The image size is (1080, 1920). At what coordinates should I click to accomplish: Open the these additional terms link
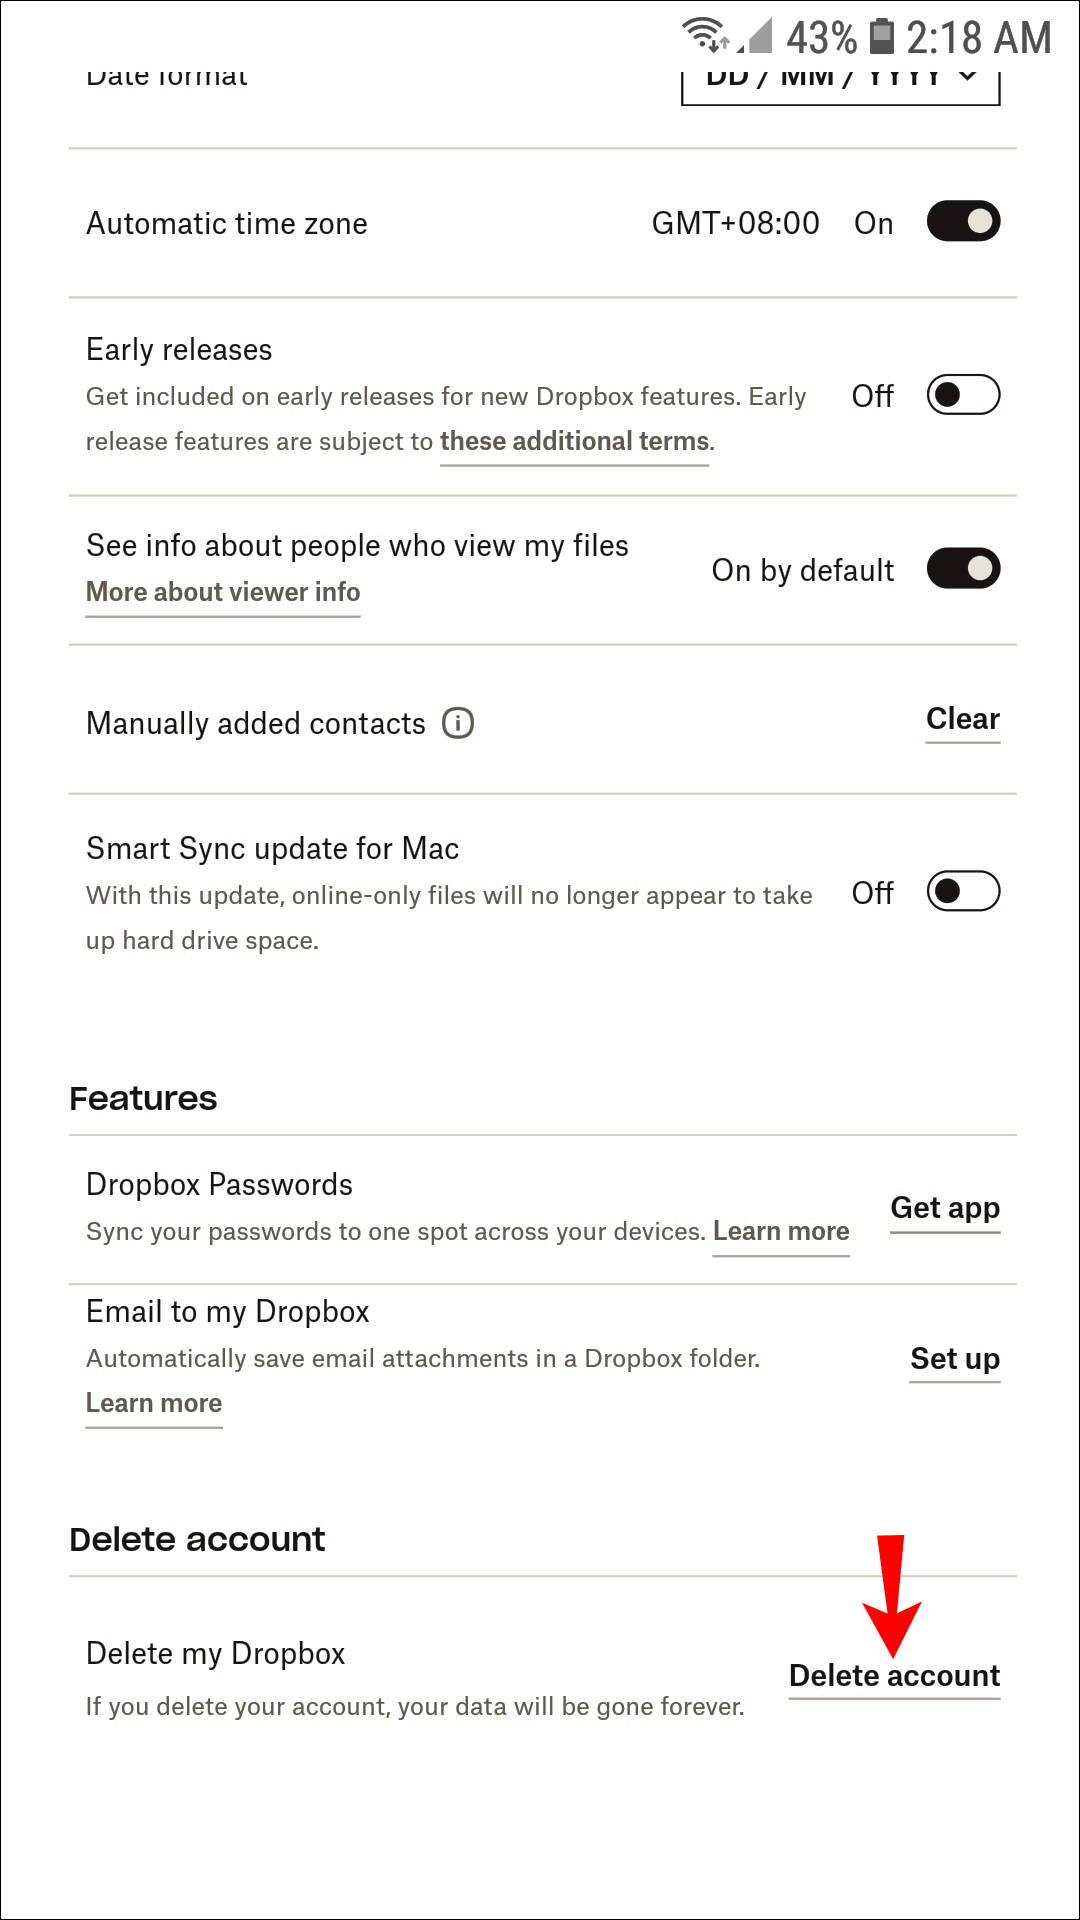click(575, 442)
